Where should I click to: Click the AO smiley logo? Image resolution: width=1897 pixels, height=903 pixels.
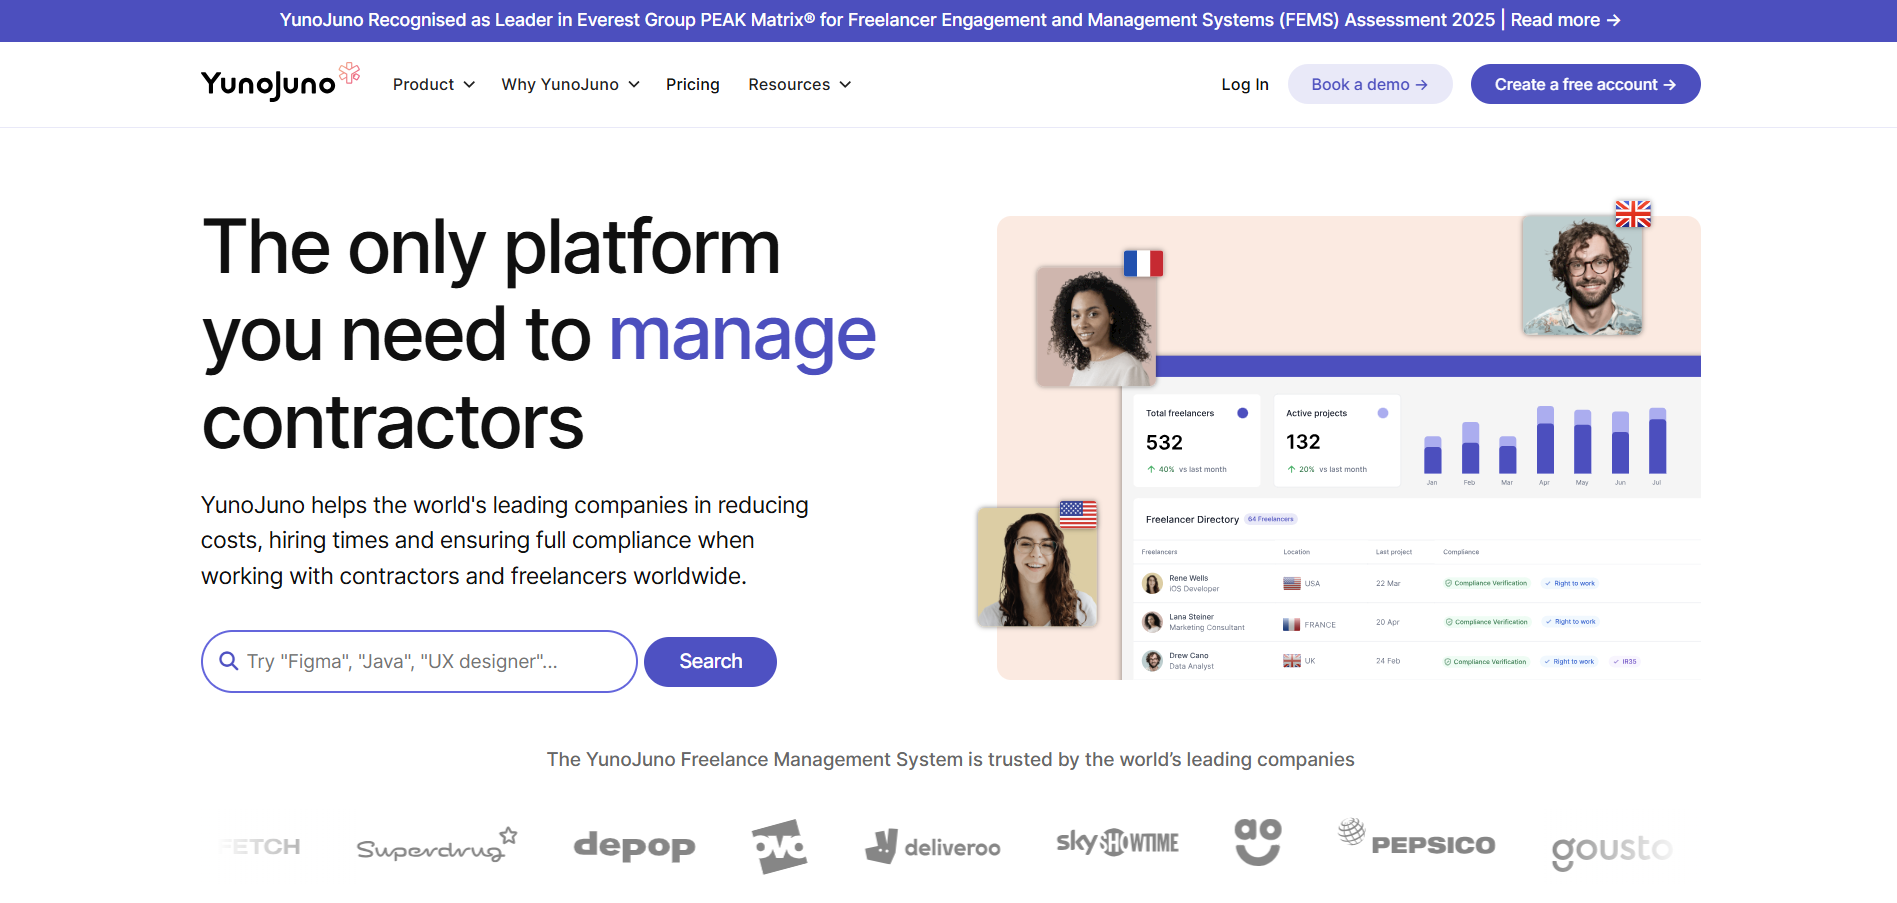click(x=1258, y=842)
